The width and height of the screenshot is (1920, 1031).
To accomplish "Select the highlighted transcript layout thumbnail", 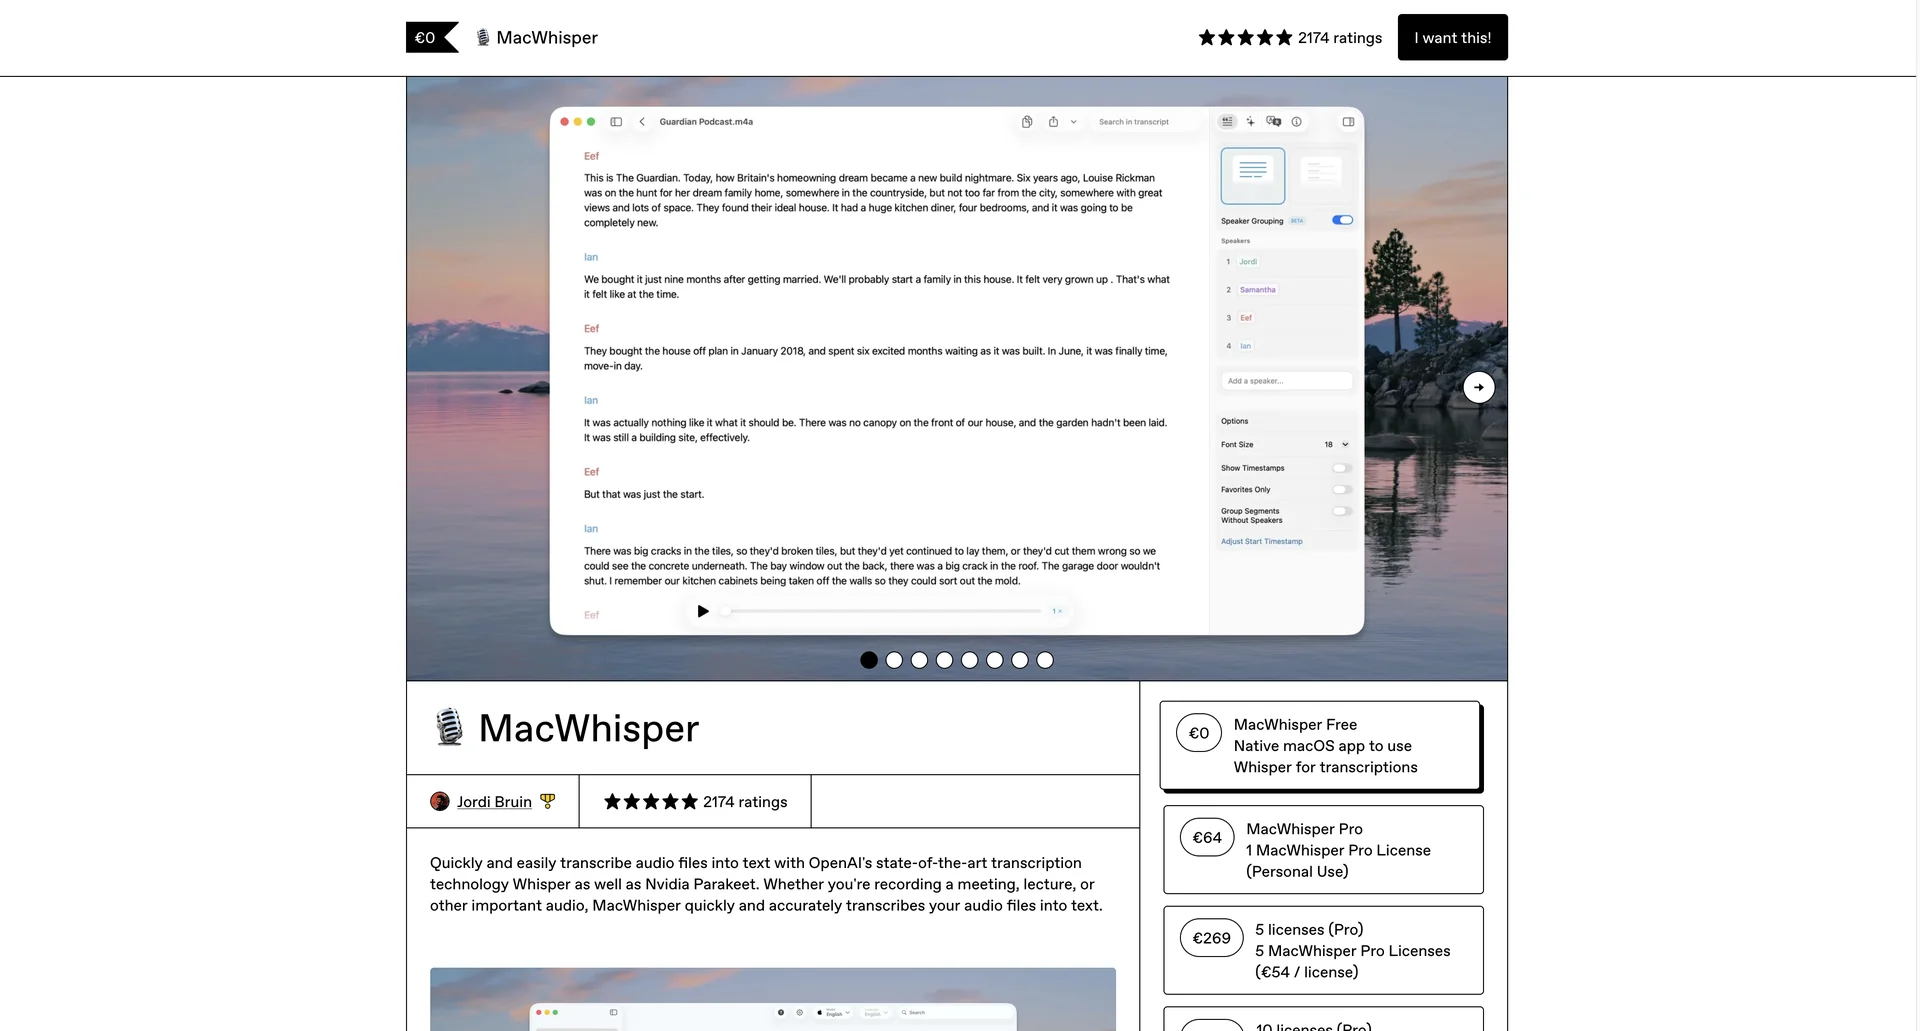I will pos(1253,176).
